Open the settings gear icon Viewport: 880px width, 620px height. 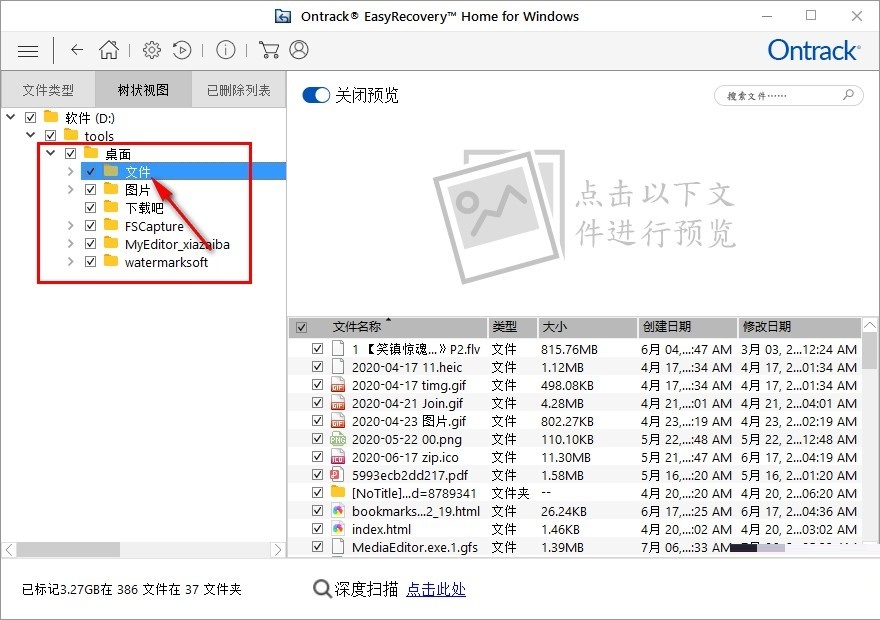pos(151,50)
